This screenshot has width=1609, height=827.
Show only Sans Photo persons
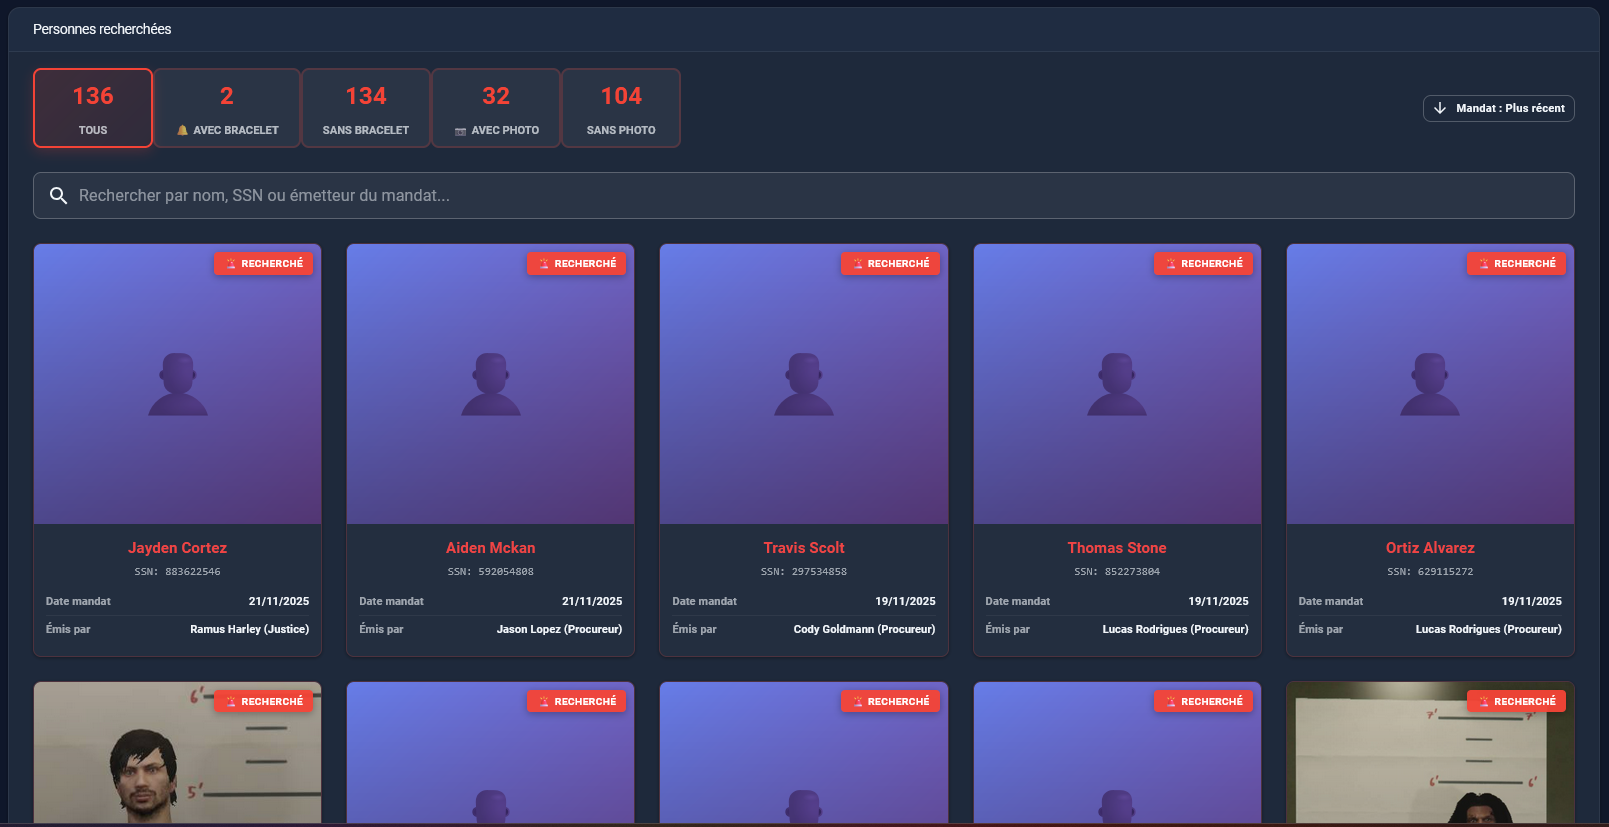click(x=621, y=108)
